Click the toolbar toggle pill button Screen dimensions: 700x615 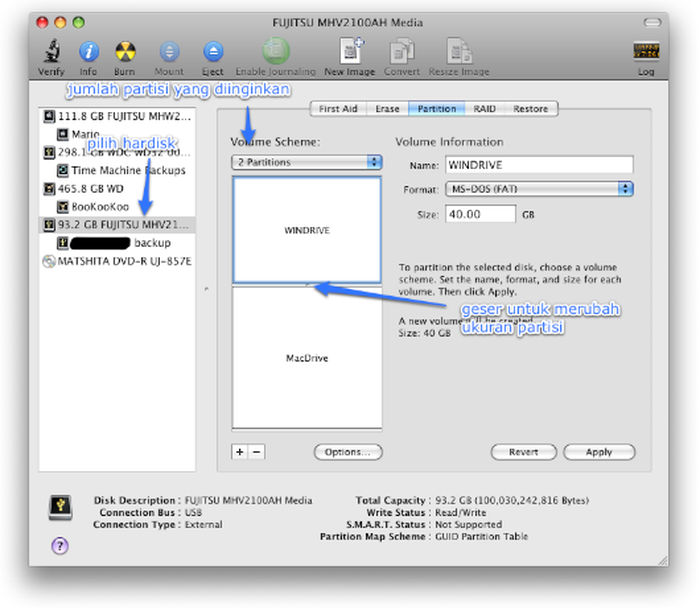point(652,22)
